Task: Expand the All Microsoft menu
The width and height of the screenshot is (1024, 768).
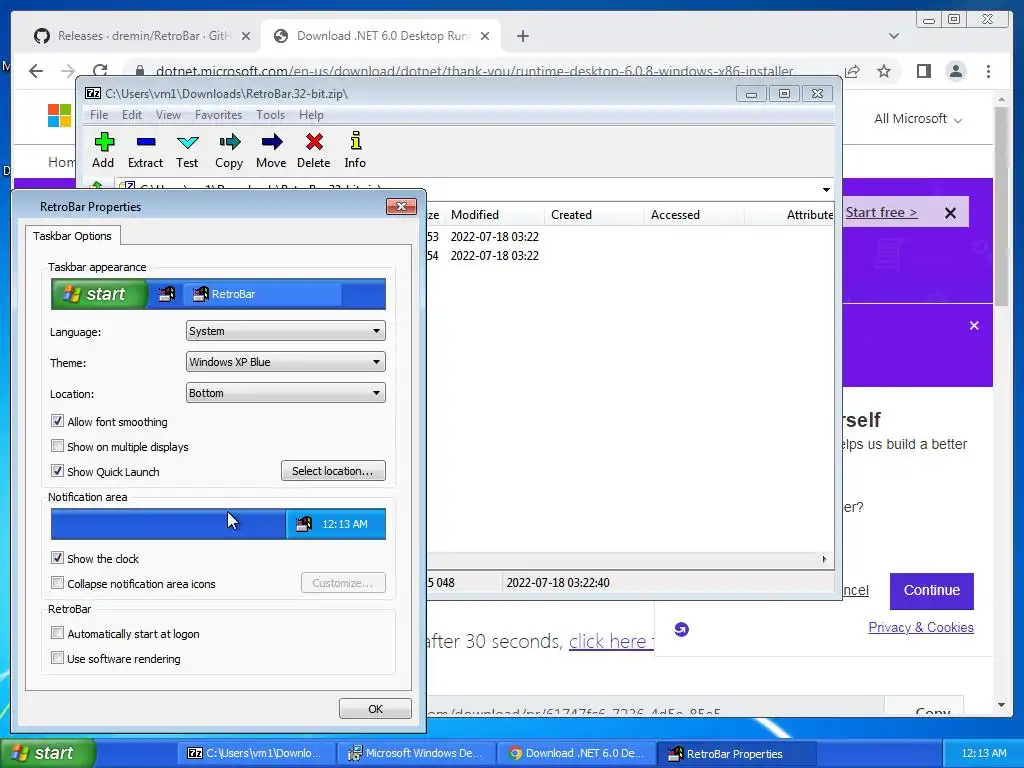Action: (x=918, y=119)
